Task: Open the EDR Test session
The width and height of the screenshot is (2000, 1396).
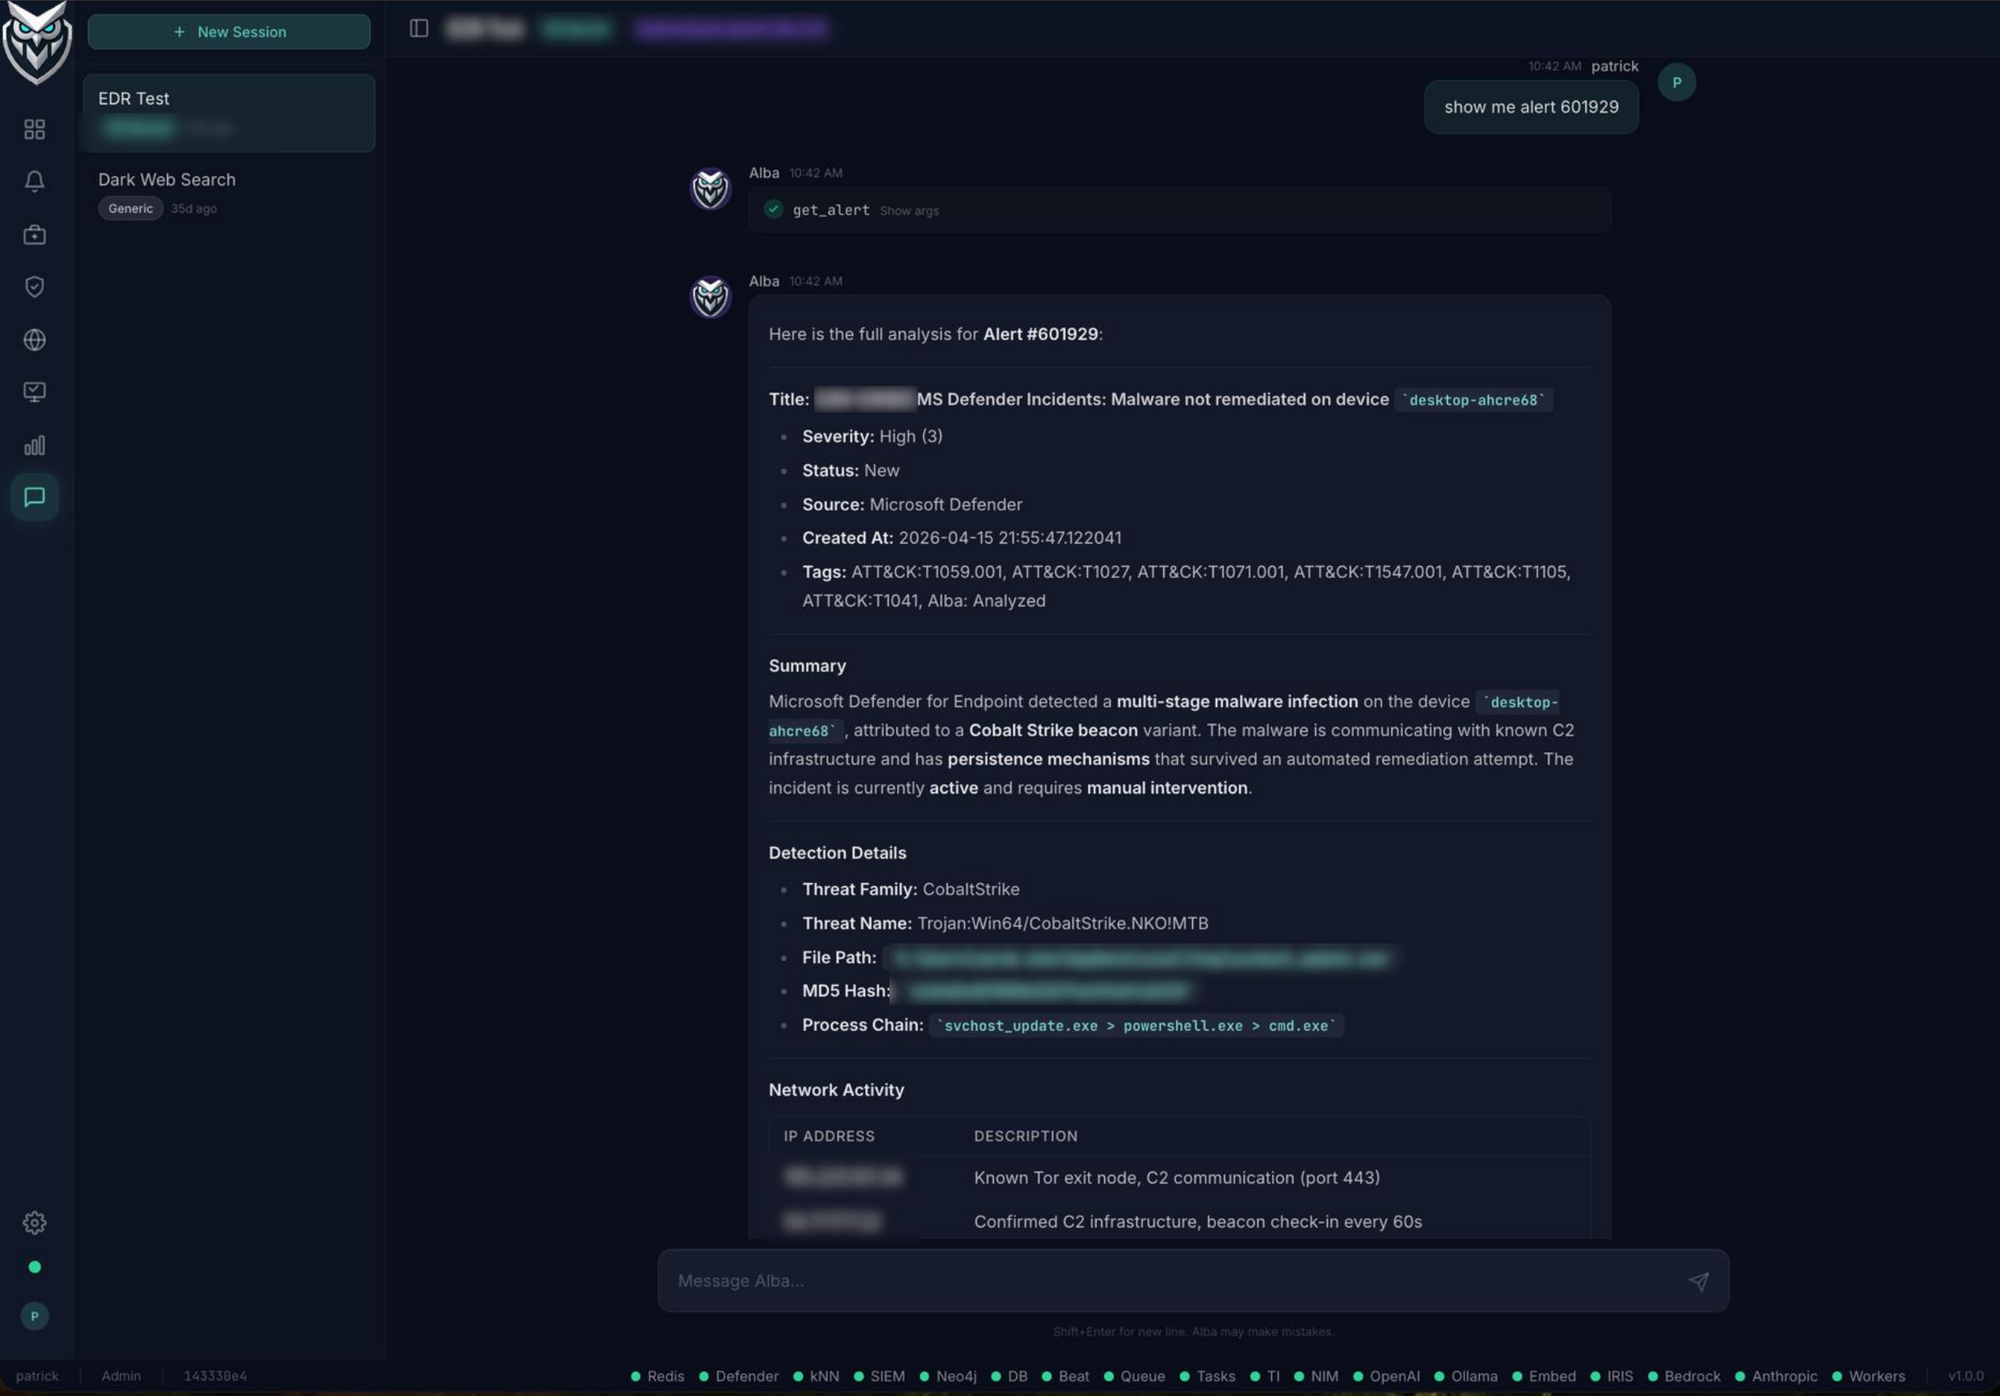Action: 229,112
